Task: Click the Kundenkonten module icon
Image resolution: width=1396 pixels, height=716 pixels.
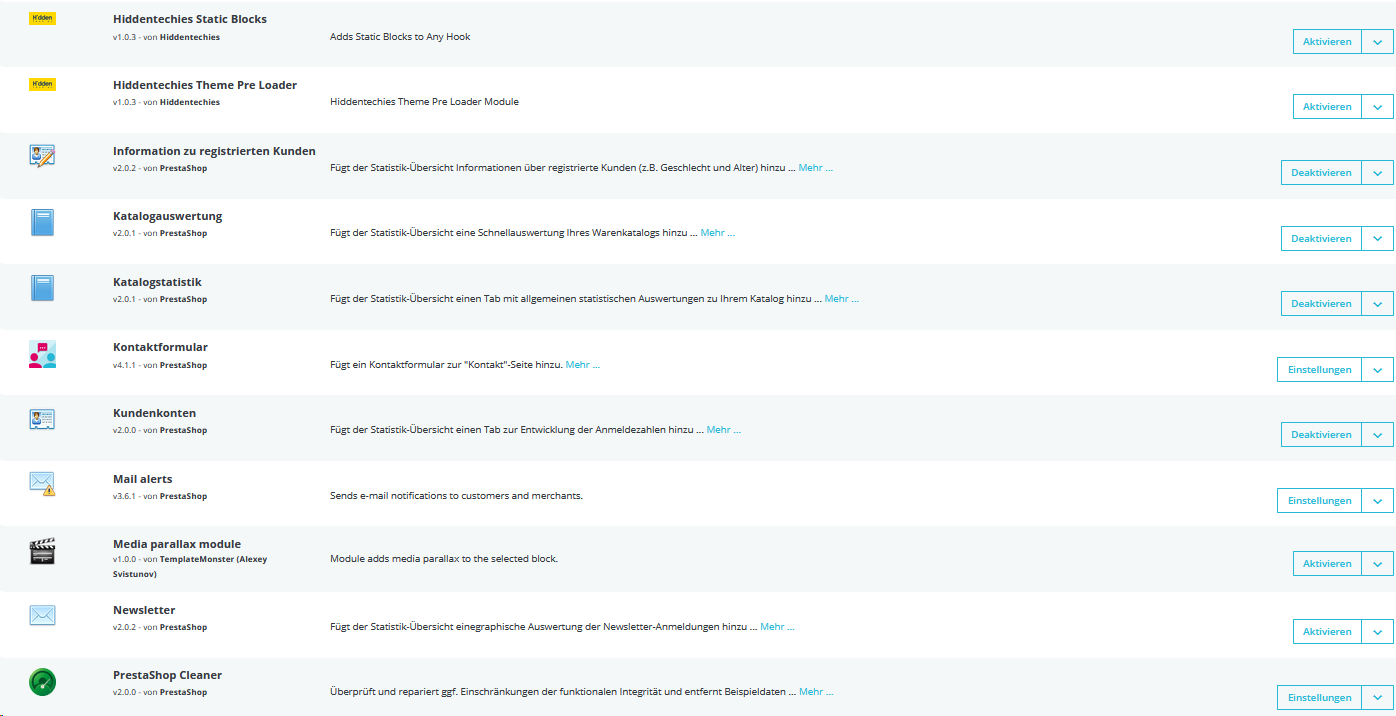Action: coord(42,420)
